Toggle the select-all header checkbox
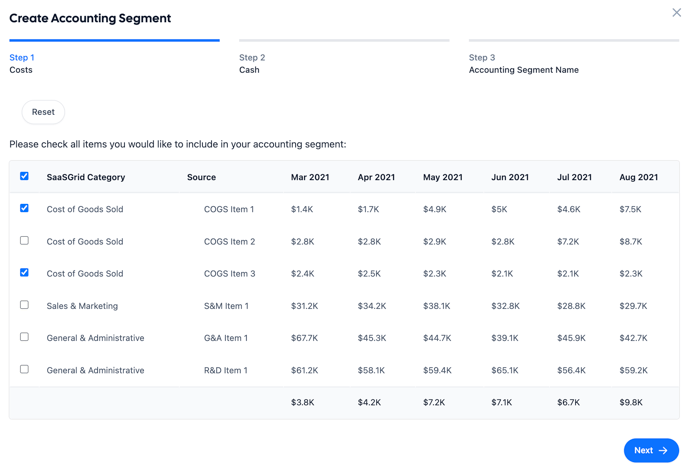 coord(24,176)
